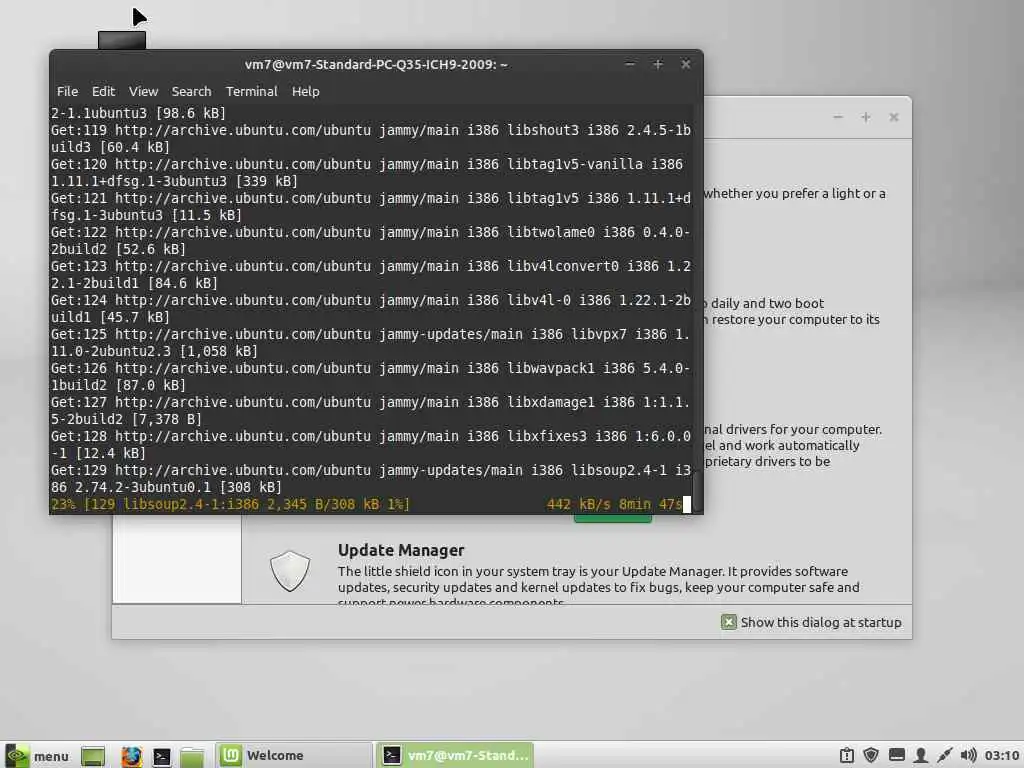Image resolution: width=1024 pixels, height=768 pixels.
Task: Click the clipboard notification tray icon
Action: 847,756
